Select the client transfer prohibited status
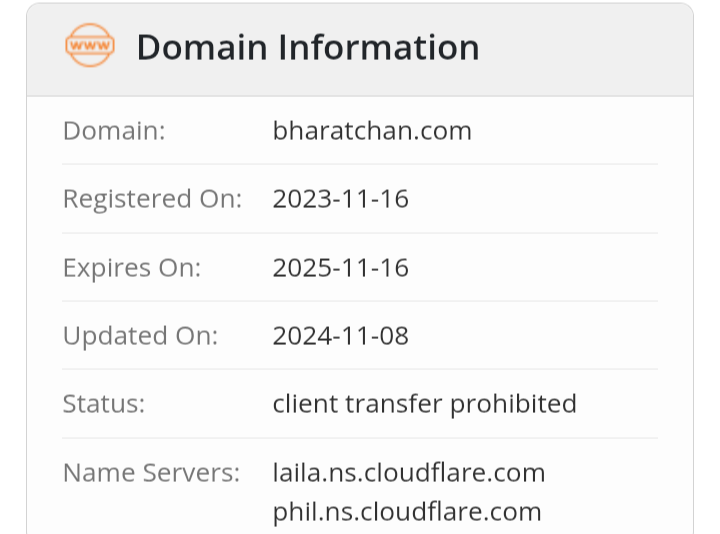Image resolution: width=720 pixels, height=534 pixels. pos(424,404)
